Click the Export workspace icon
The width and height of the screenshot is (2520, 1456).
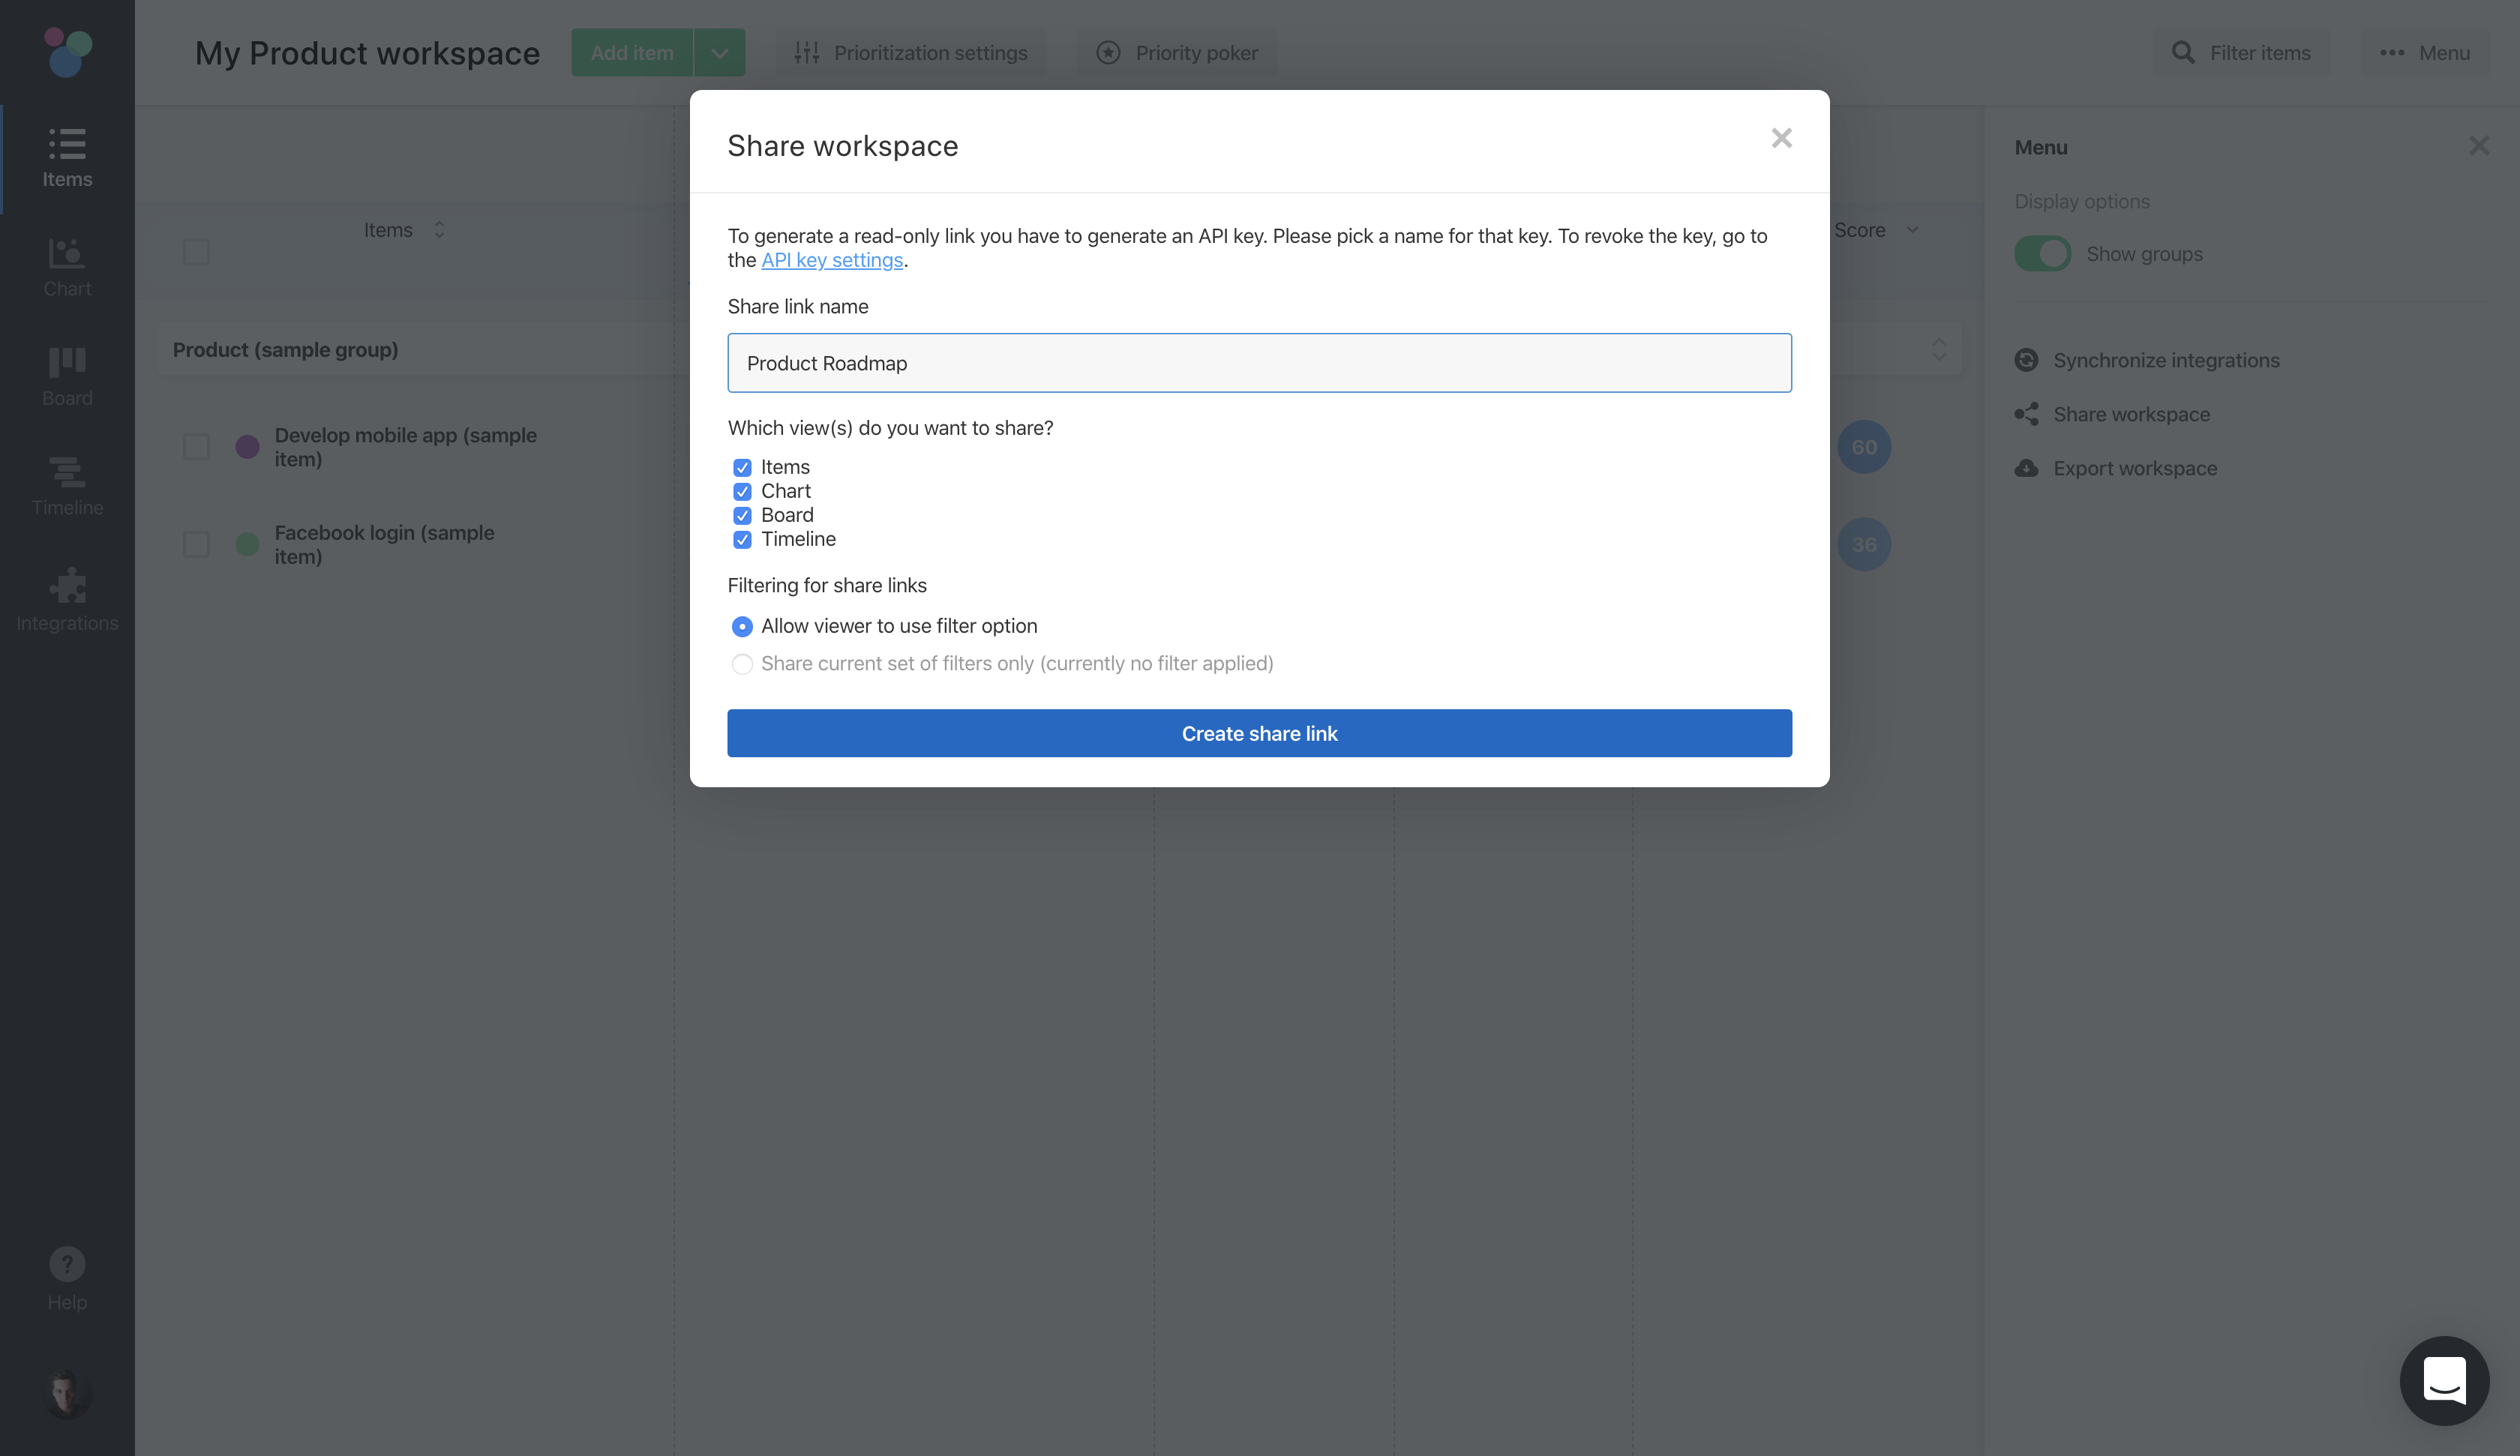pyautogui.click(x=2027, y=467)
